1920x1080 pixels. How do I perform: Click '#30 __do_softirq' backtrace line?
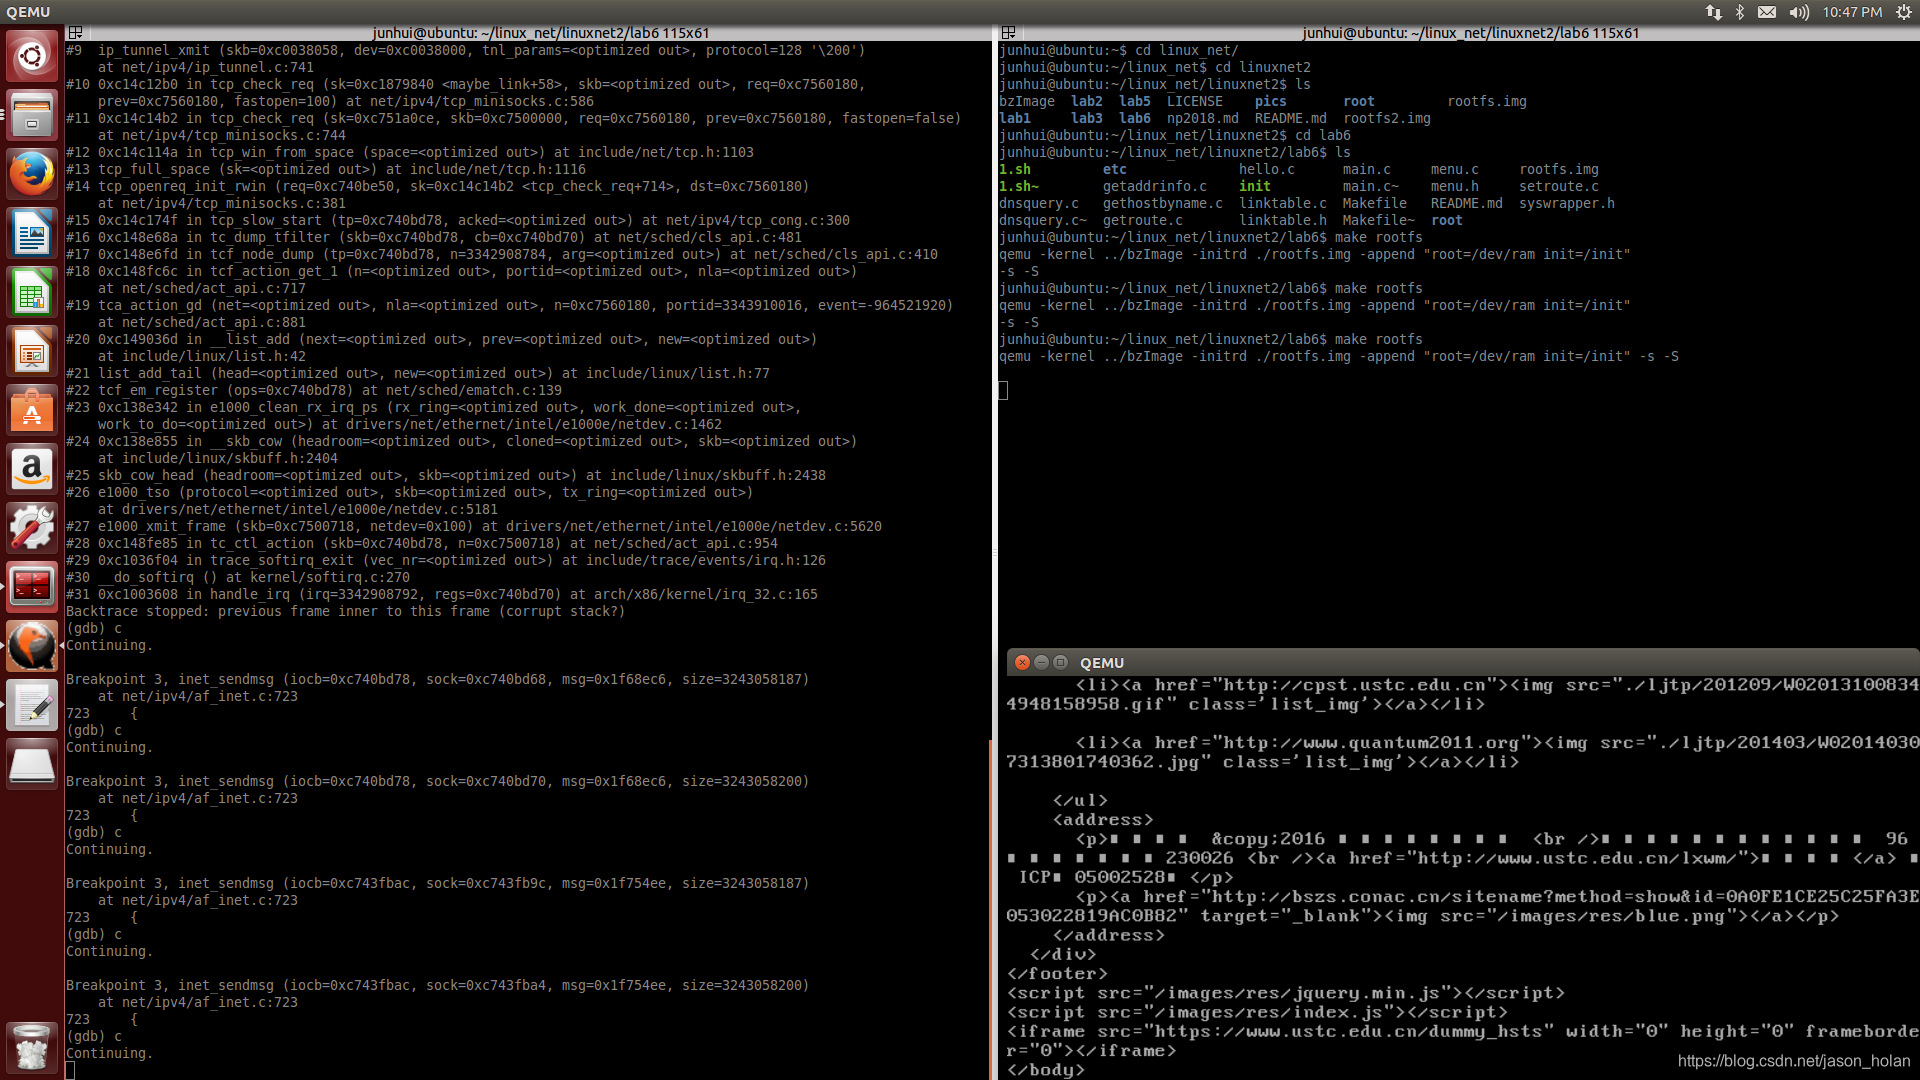pos(238,577)
